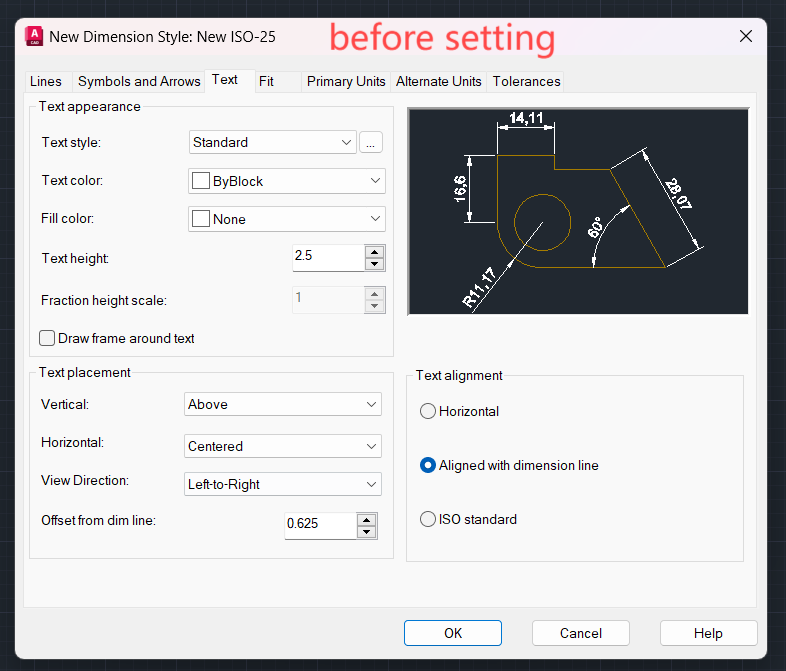The image size is (786, 671).
Task: Pick a Fill color from swatch dropdown
Action: 286,219
